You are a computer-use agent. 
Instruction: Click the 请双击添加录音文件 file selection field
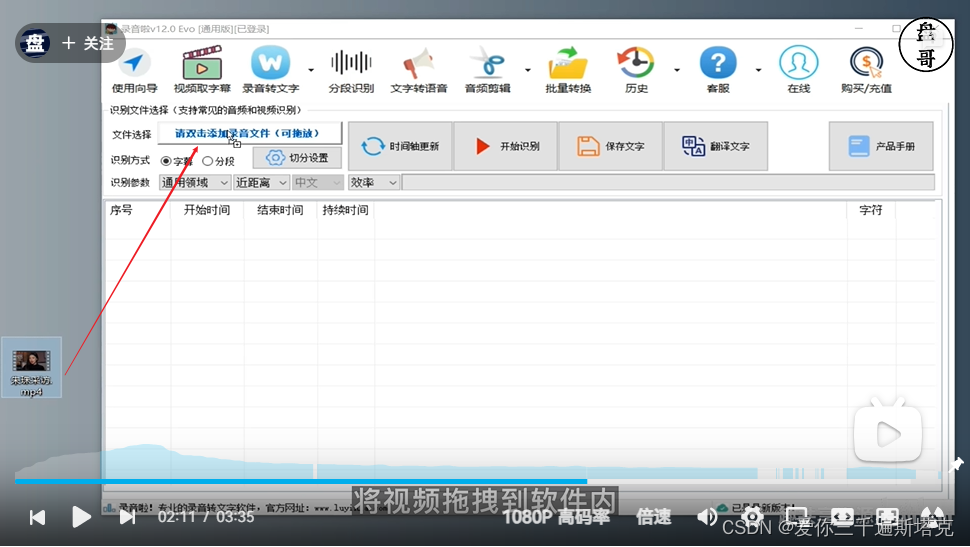[249, 133]
